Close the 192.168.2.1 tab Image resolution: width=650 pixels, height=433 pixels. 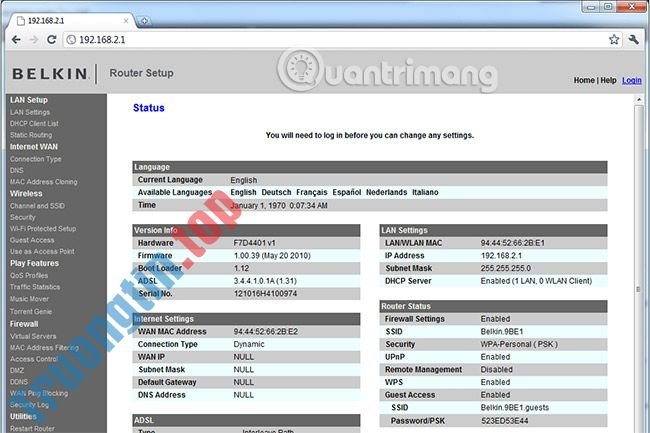point(127,20)
